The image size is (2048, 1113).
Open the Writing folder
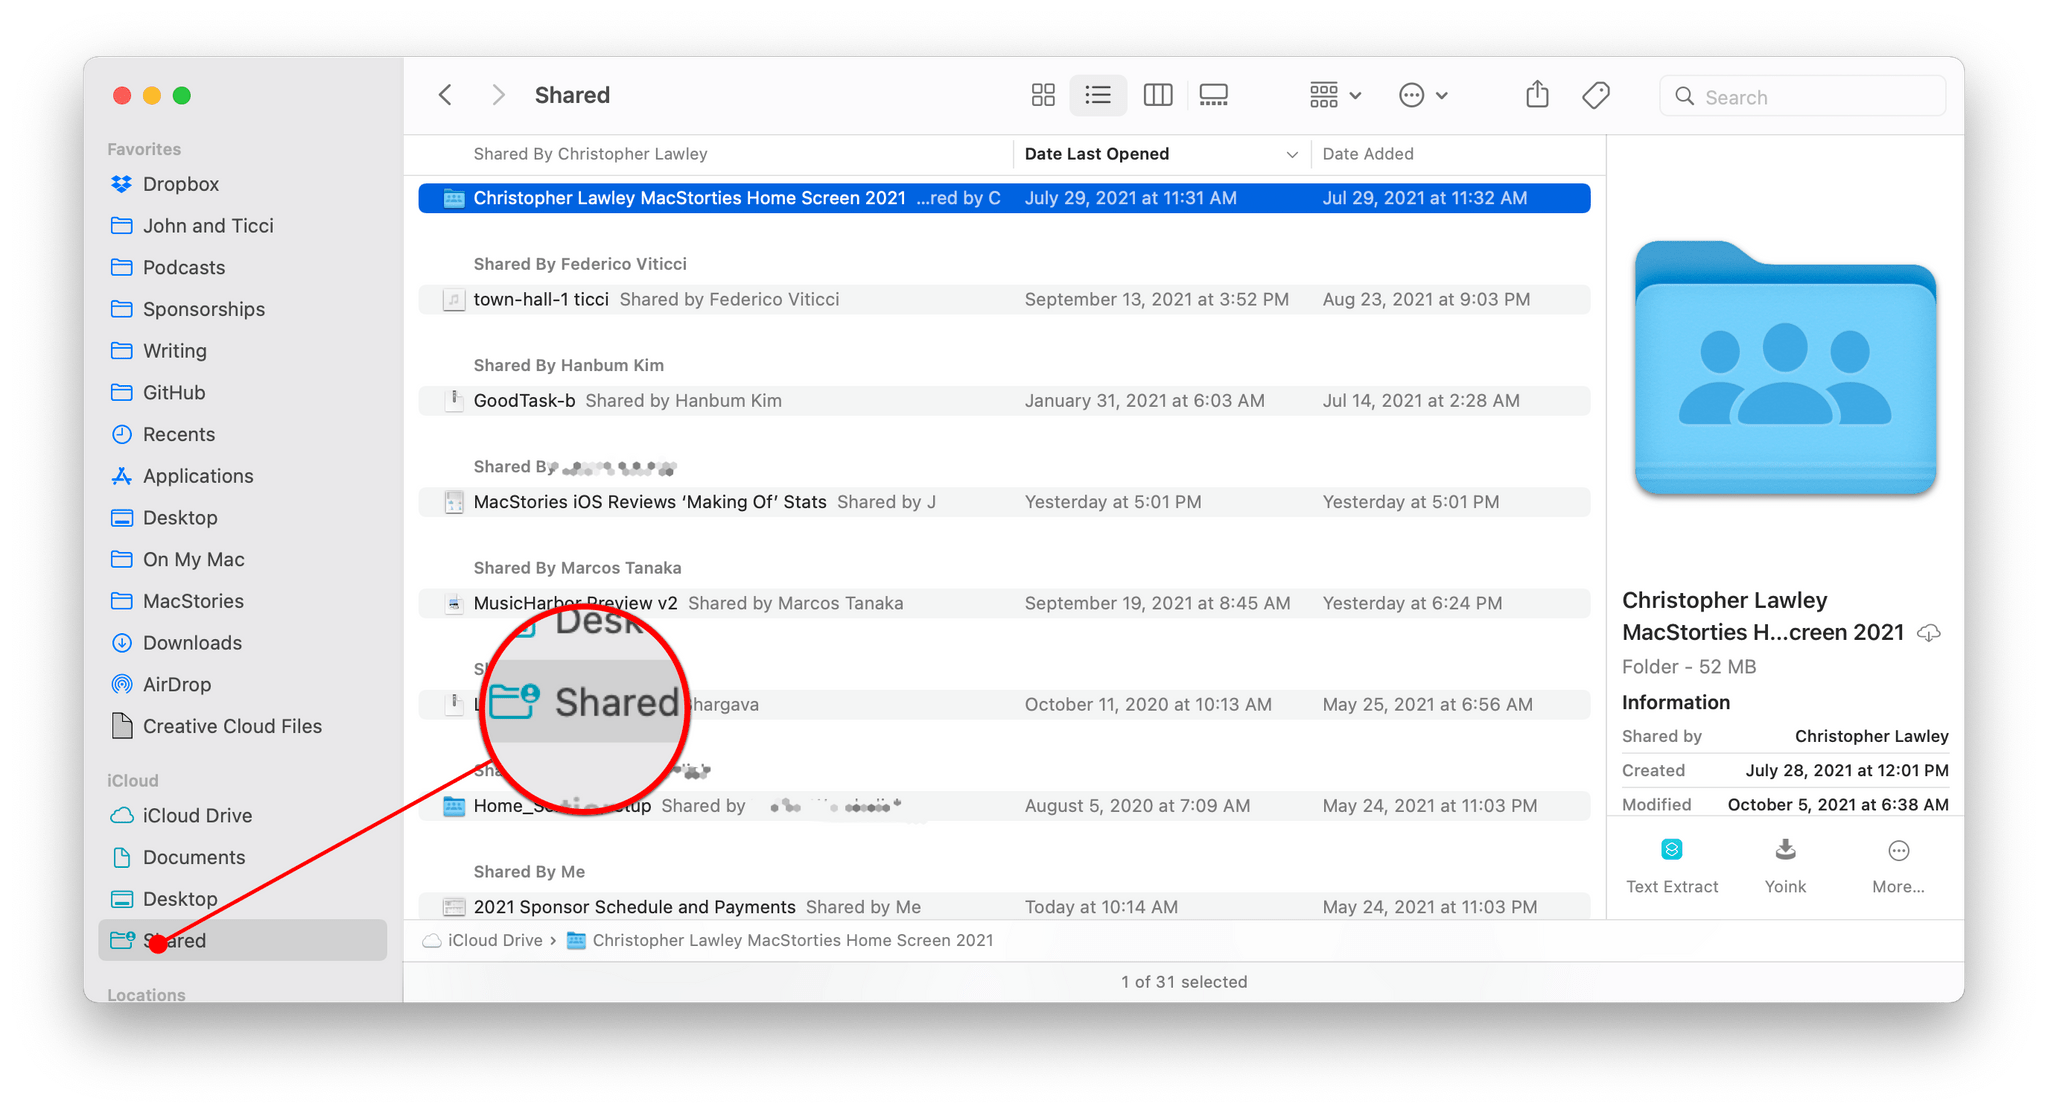242,351
